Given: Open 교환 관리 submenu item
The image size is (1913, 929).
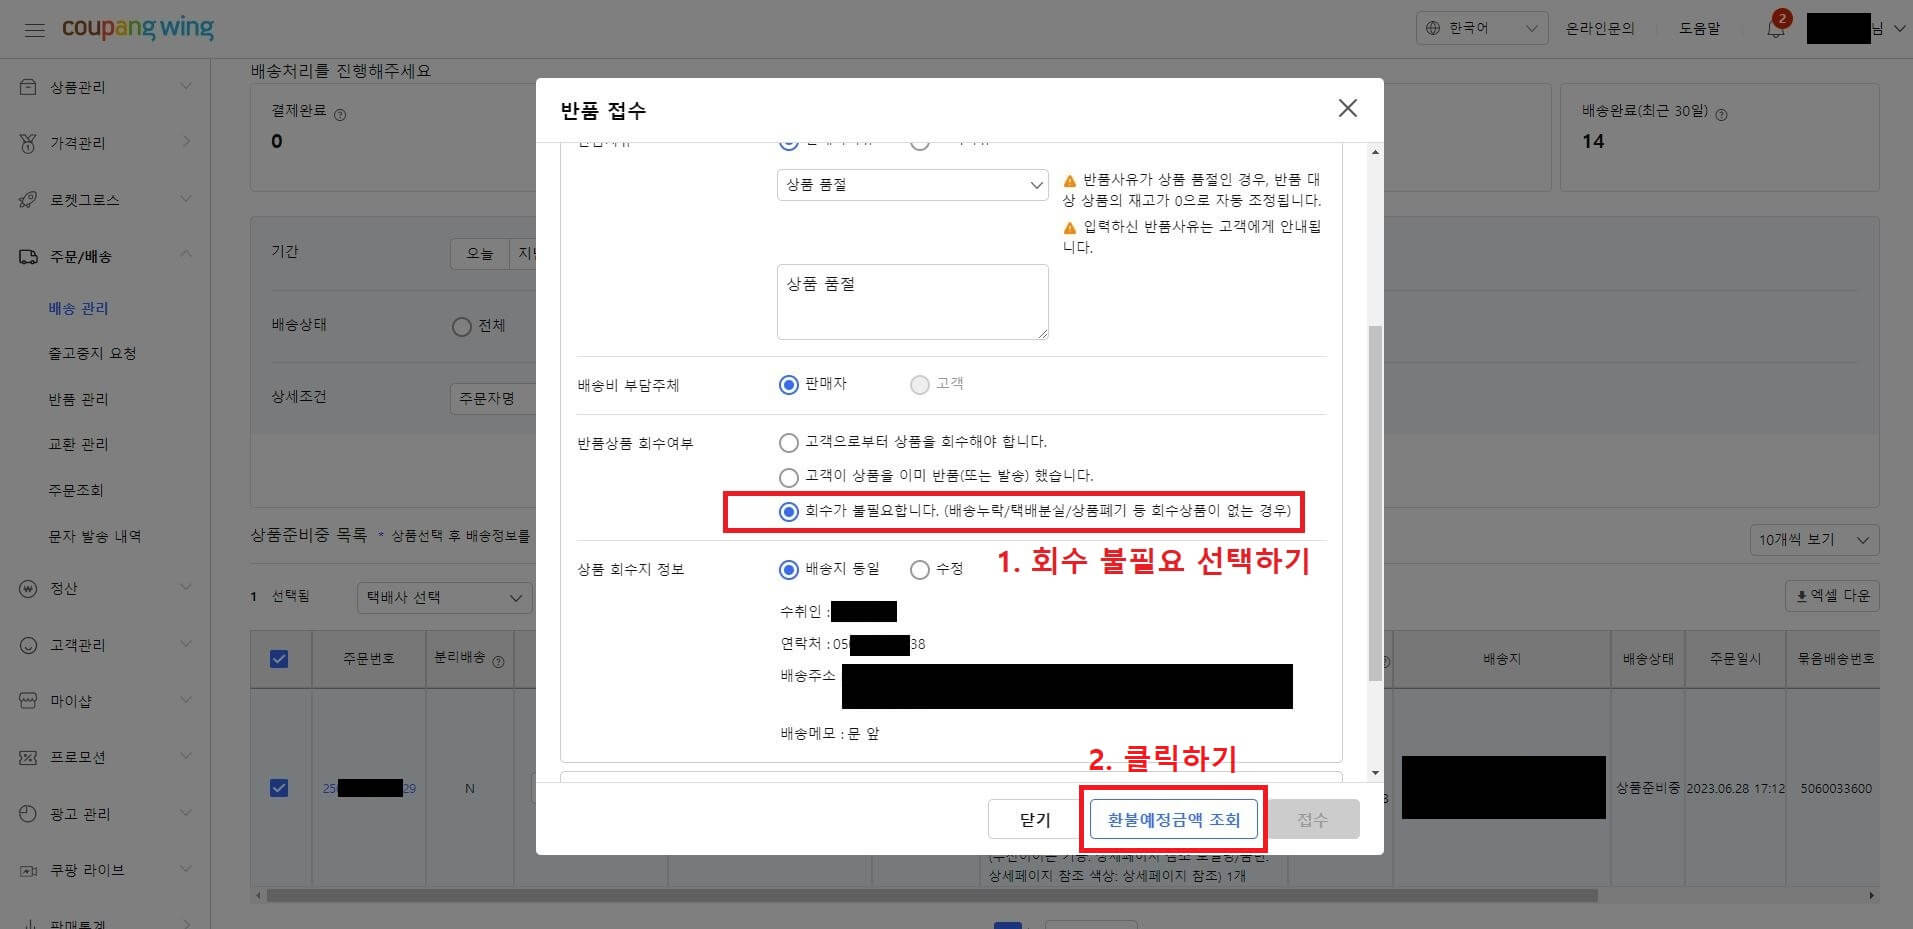Looking at the screenshot, I should [79, 445].
